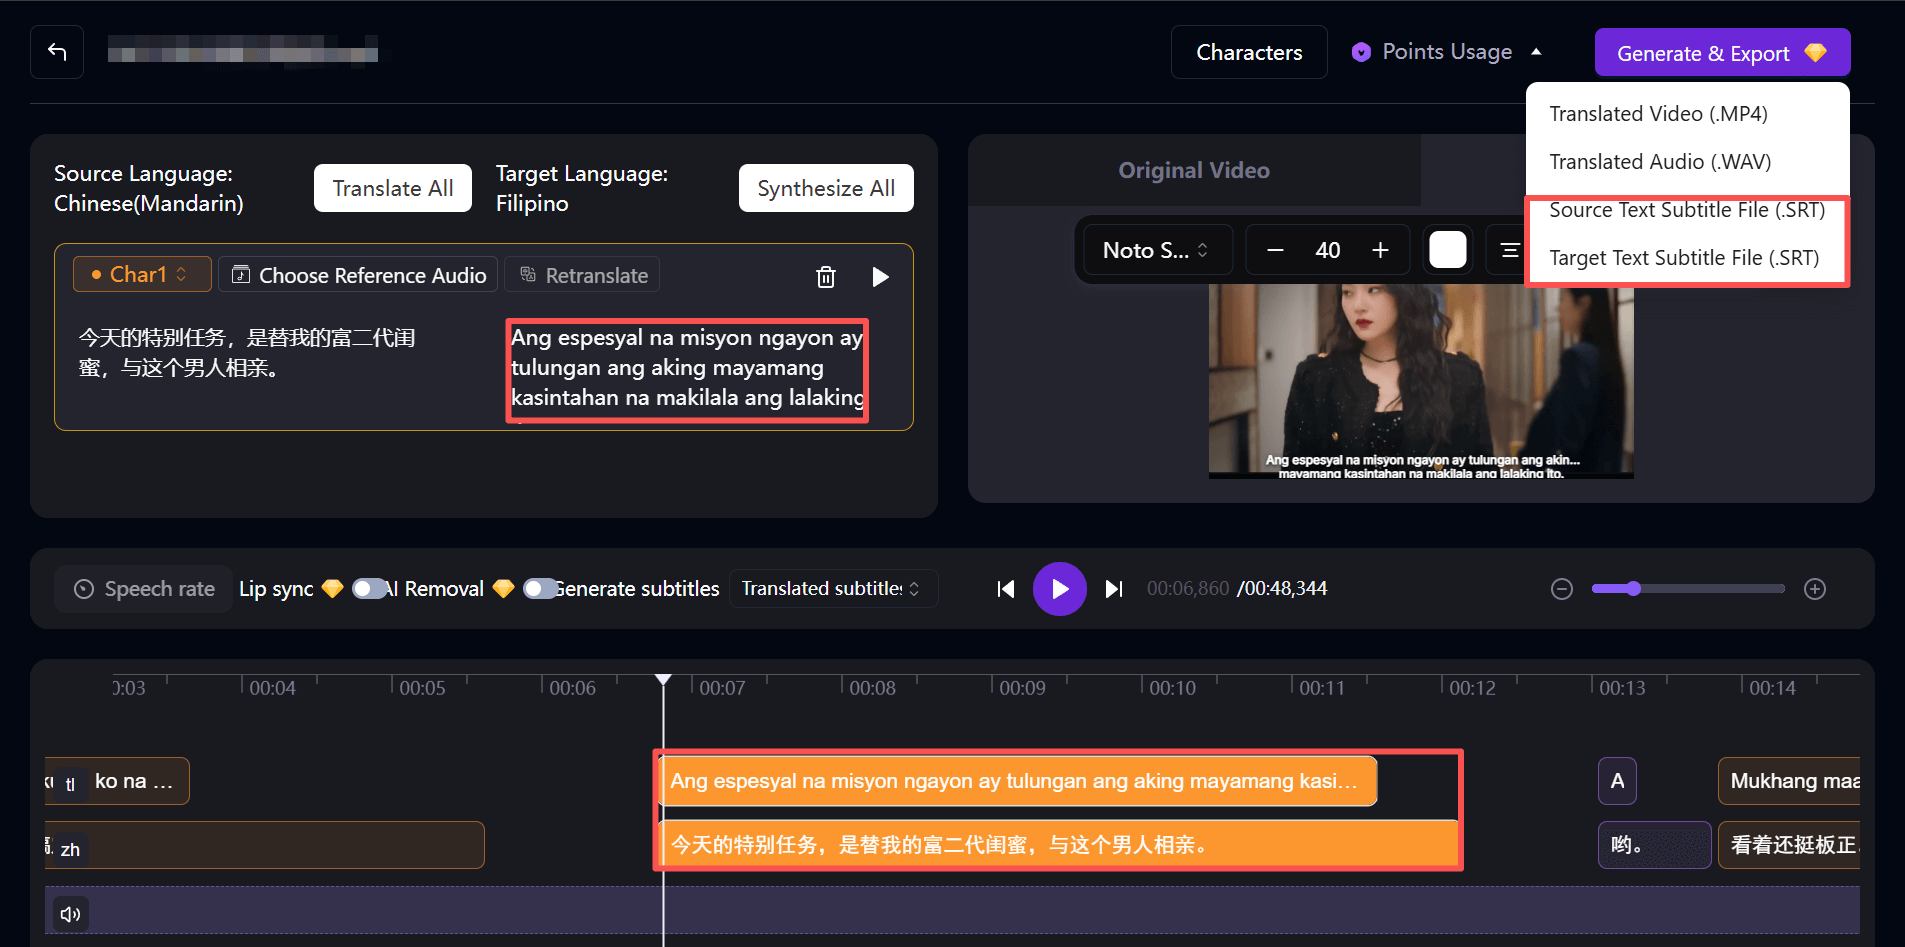The image size is (1905, 947).
Task: Turn on the AI Removal toggle
Action: (539, 589)
